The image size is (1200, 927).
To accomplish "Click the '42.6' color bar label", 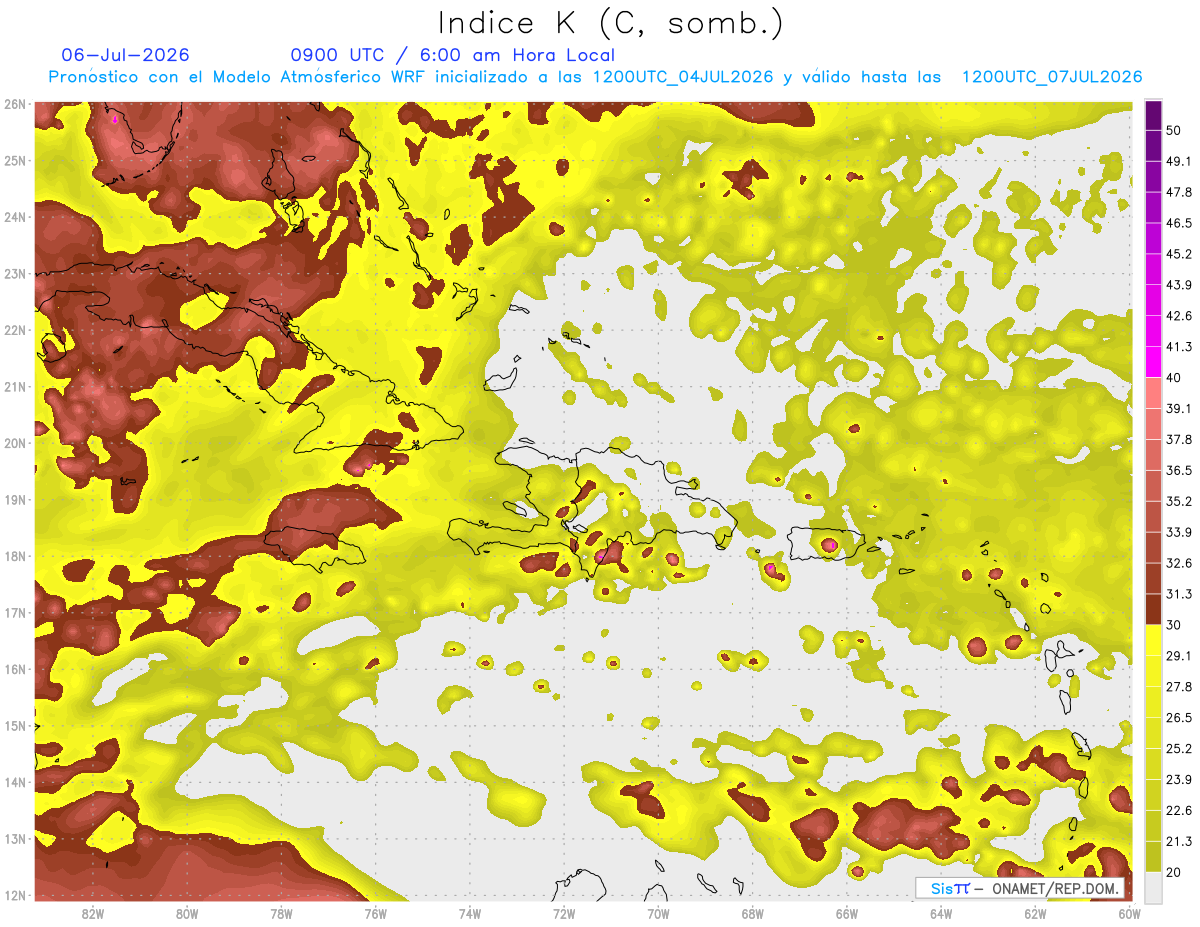I will coord(1178,316).
